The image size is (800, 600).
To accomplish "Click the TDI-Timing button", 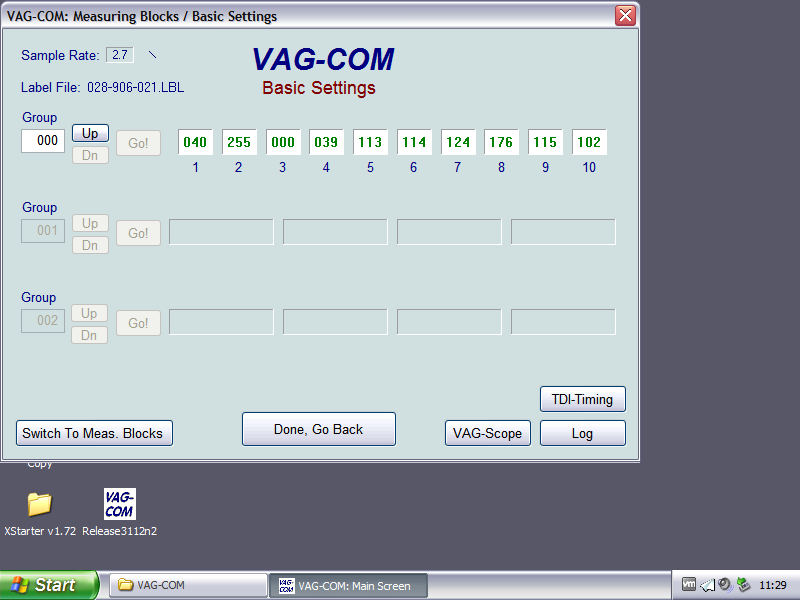I will pyautogui.click(x=582, y=399).
